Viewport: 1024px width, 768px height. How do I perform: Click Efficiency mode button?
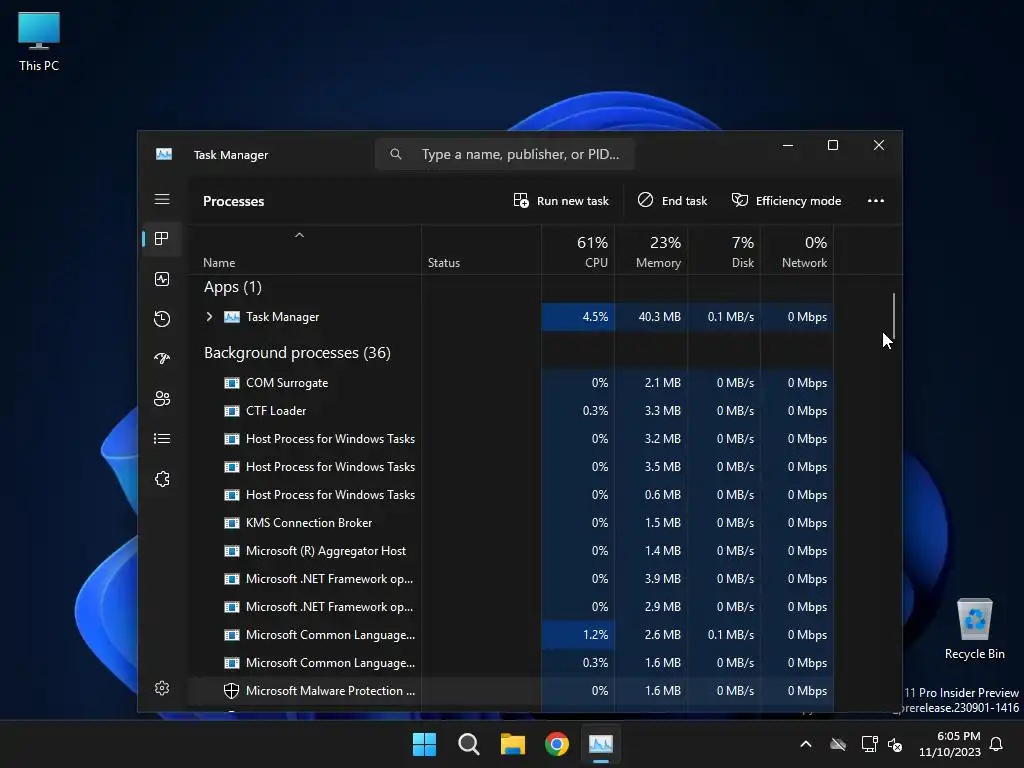pyautogui.click(x=786, y=201)
